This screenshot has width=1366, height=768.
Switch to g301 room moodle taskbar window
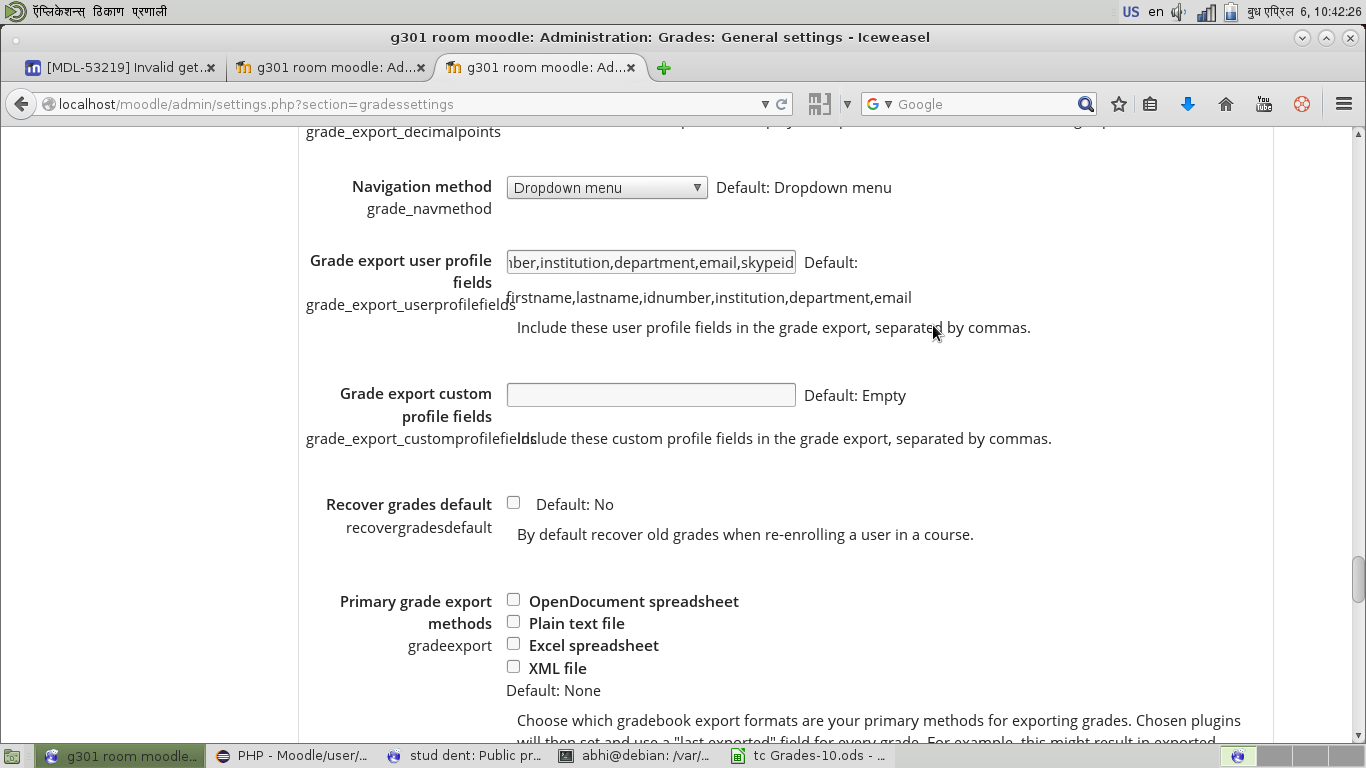(x=121, y=756)
